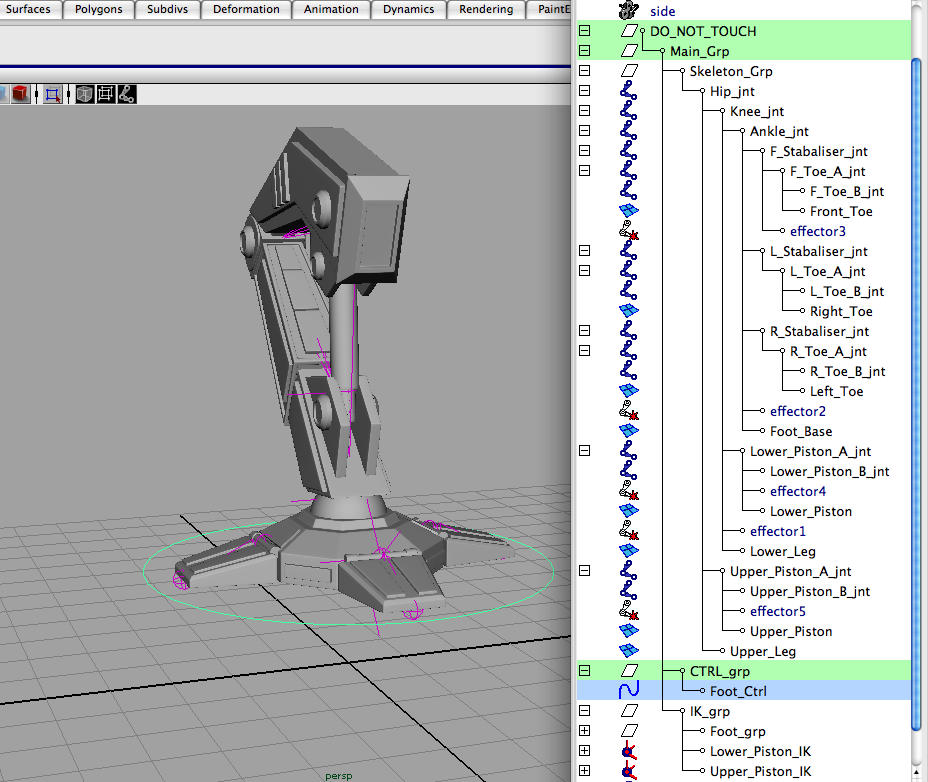The height and width of the screenshot is (782, 928).
Task: Select the red shaded cube icon in the toolbar
Action: [19, 93]
